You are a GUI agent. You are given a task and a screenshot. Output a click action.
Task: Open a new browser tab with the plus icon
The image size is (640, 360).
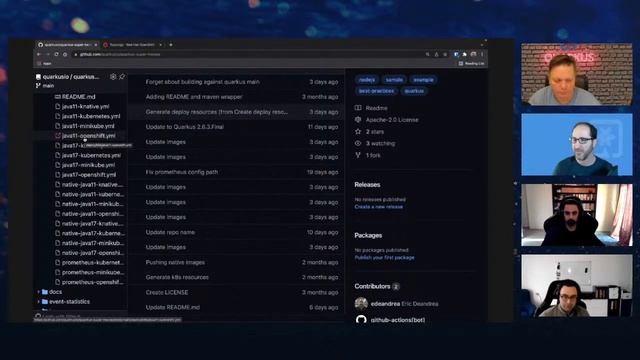171,44
